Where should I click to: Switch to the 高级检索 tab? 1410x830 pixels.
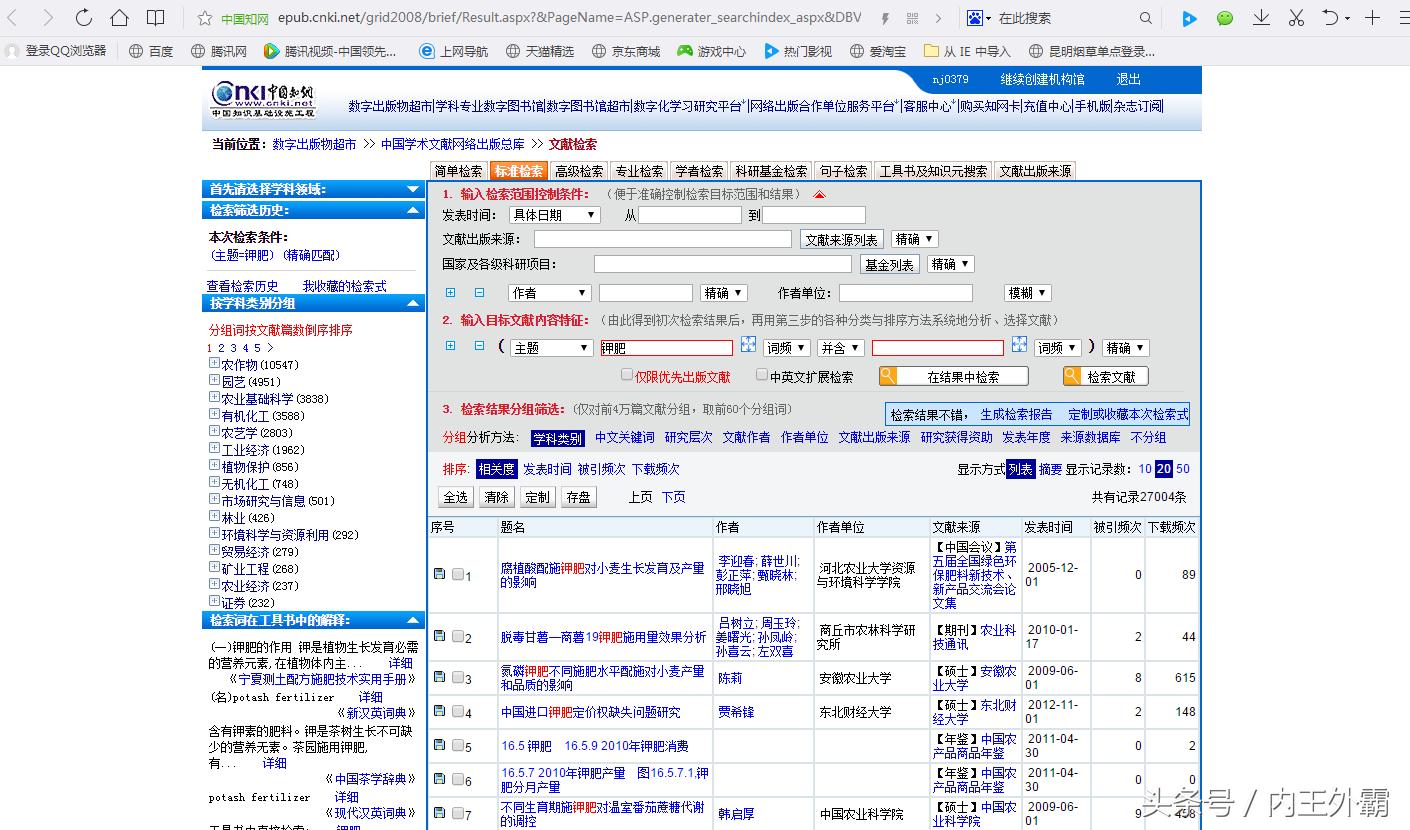(578, 170)
